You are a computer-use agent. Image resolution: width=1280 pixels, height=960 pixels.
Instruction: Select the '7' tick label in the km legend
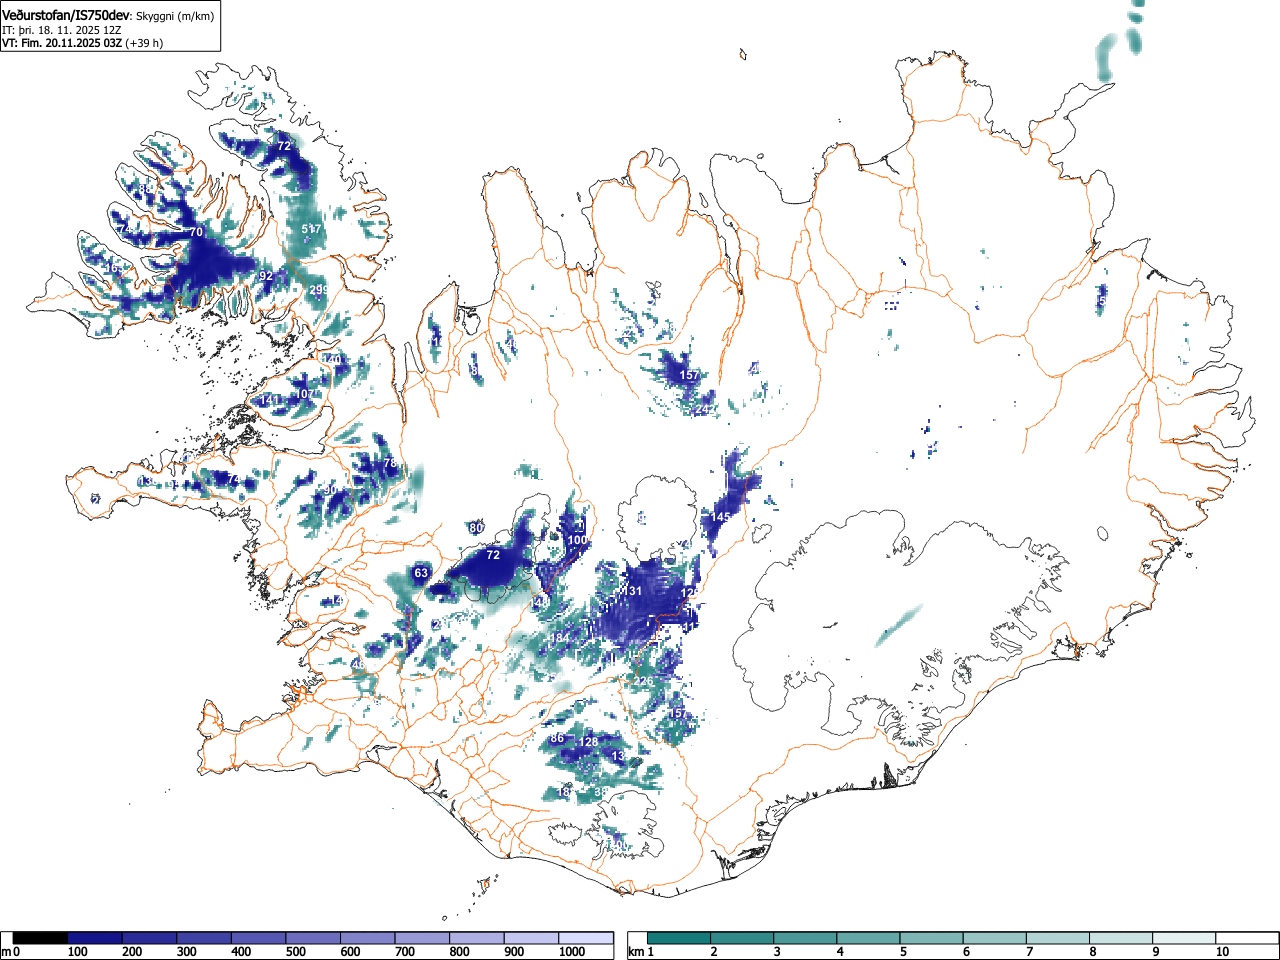tap(1029, 952)
